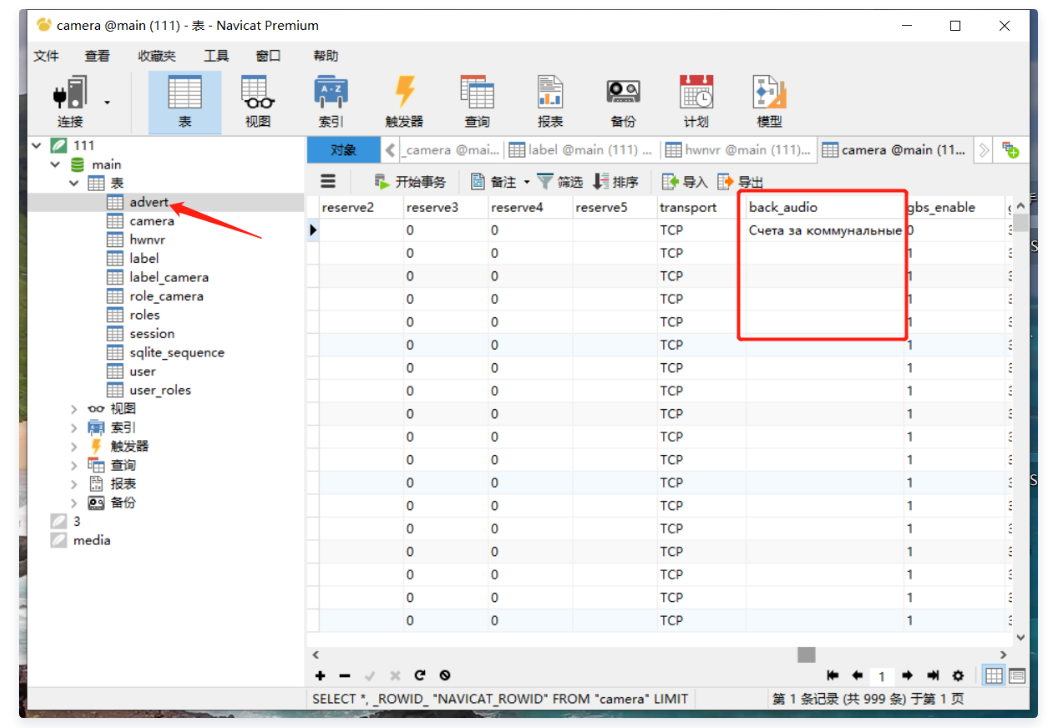Open the 连接 dropdown arrow

pyautogui.click(x=107, y=103)
